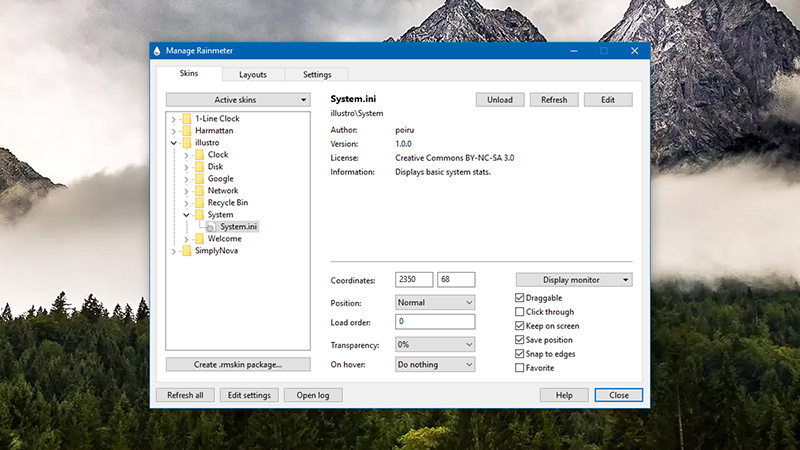Collapse the illustro tree node
Screen dimensions: 800x450
click(173, 143)
